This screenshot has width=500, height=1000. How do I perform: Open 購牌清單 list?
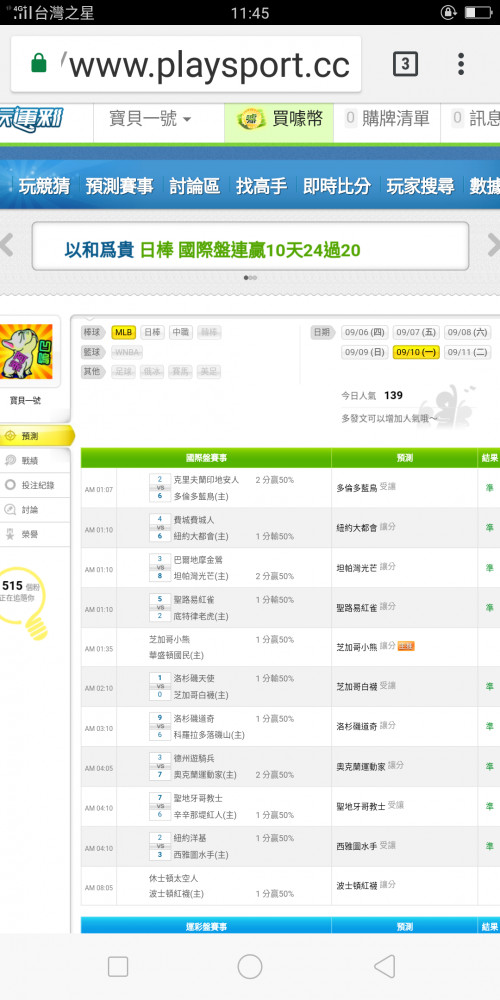(387, 119)
